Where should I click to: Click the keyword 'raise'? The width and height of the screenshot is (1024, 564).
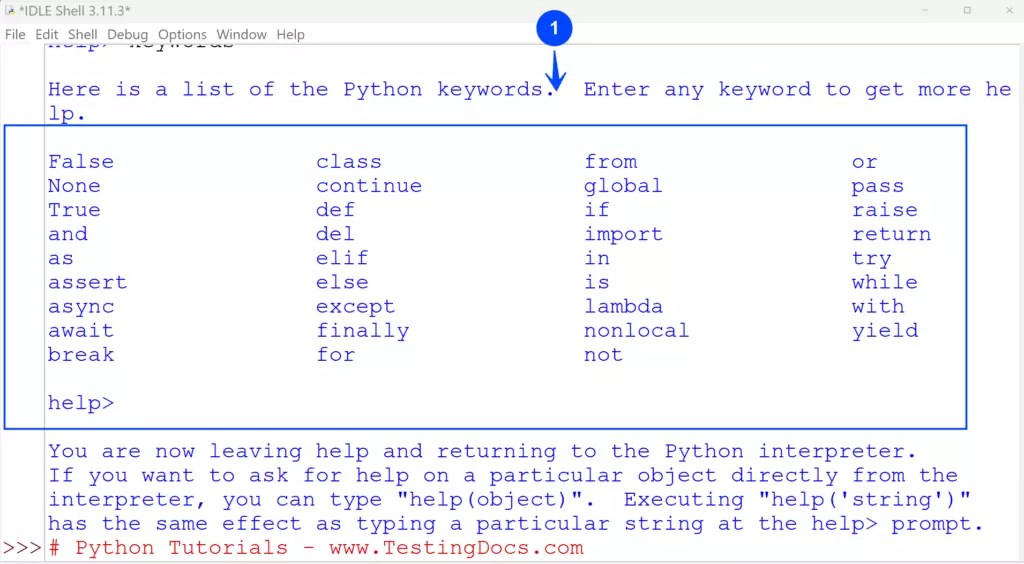[x=885, y=210]
